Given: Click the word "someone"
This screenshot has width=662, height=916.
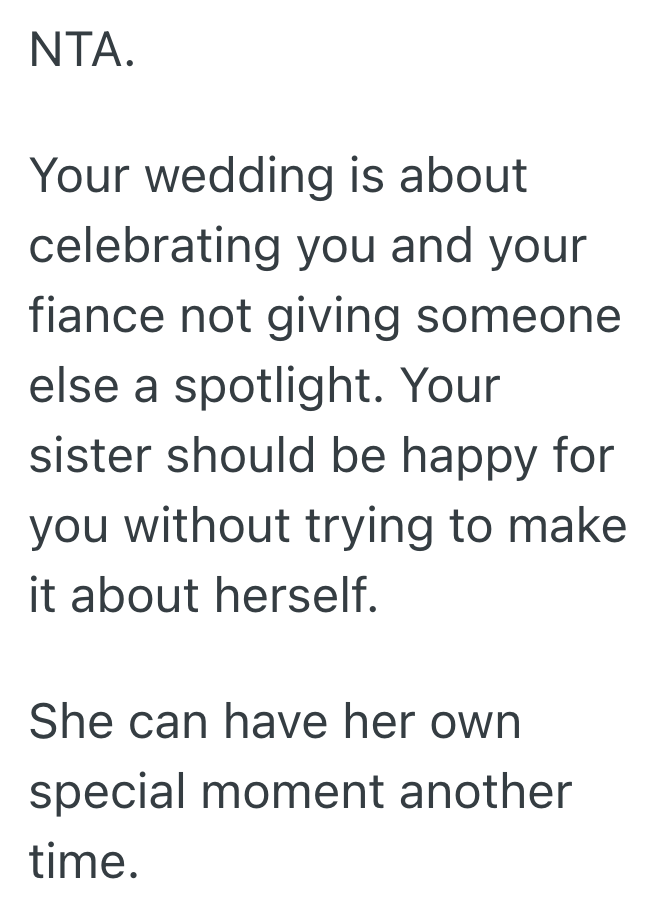Looking at the screenshot, I should coord(518,316).
